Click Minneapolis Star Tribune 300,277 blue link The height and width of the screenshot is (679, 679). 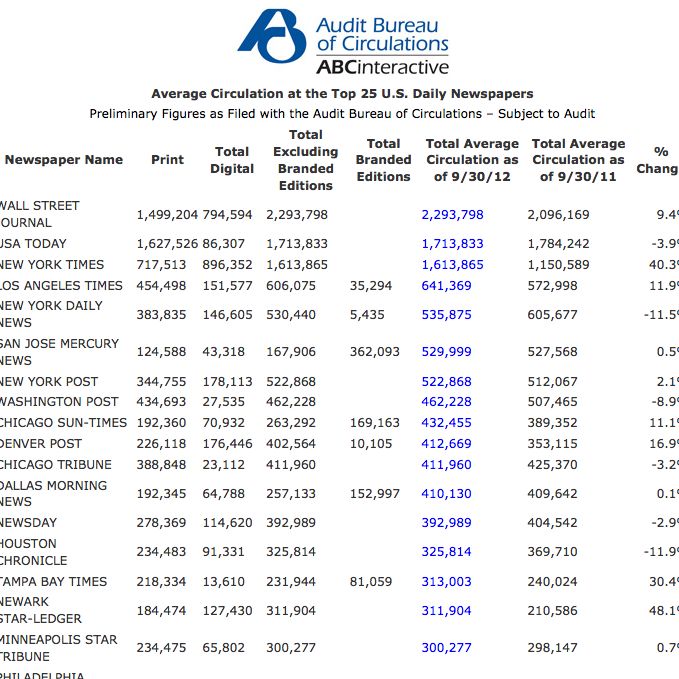[446, 647]
